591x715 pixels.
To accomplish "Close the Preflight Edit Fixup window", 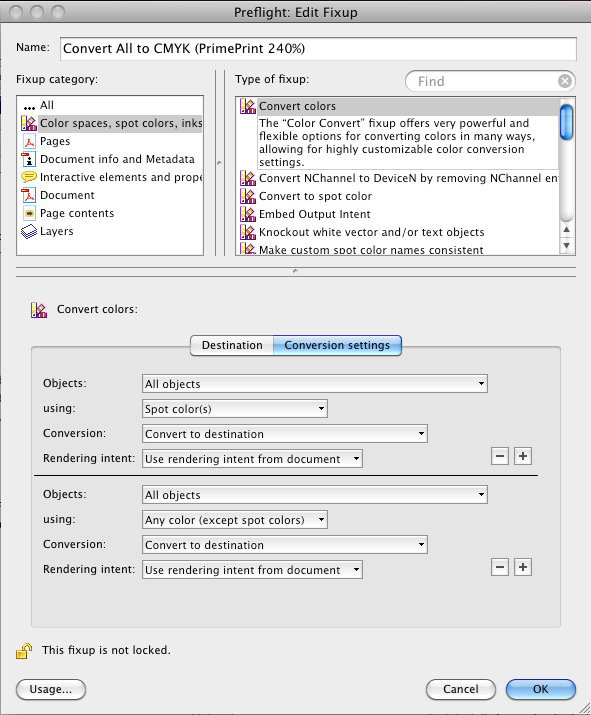I will [16, 12].
